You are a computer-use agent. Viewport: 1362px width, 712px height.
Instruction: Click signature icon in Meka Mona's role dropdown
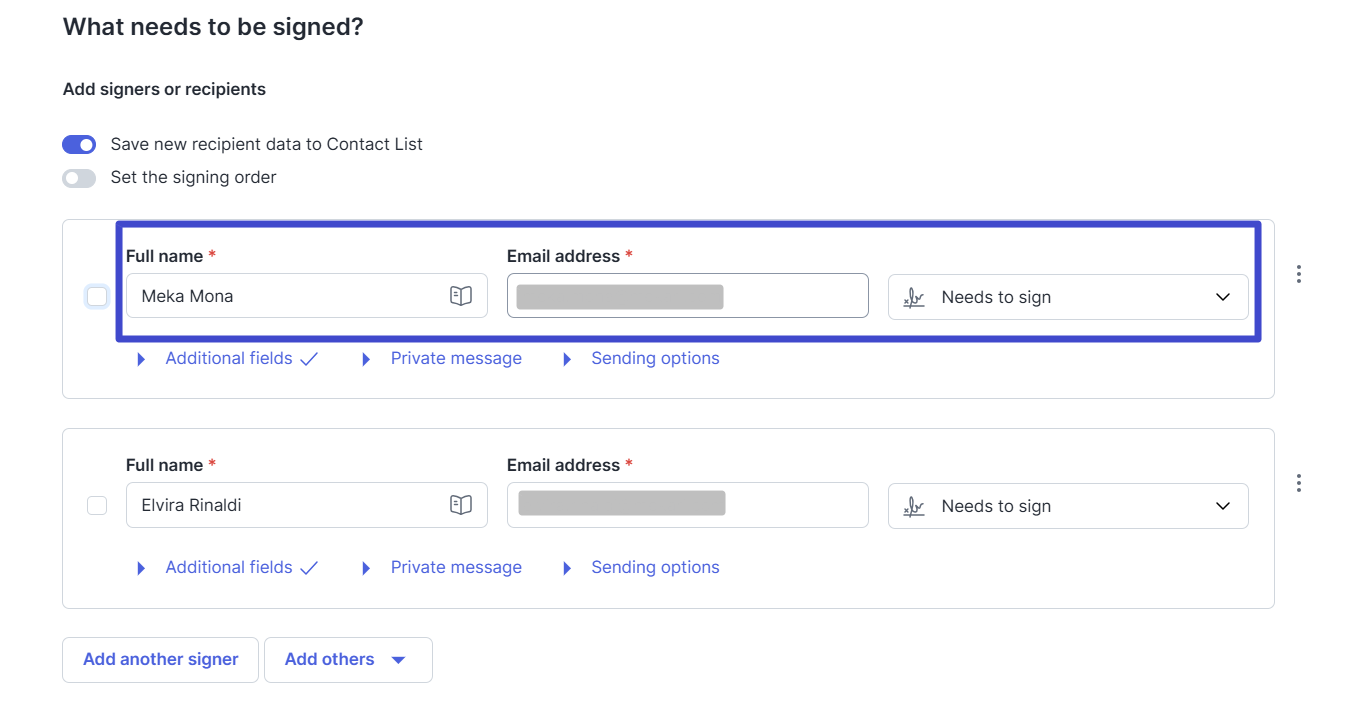[x=914, y=297]
